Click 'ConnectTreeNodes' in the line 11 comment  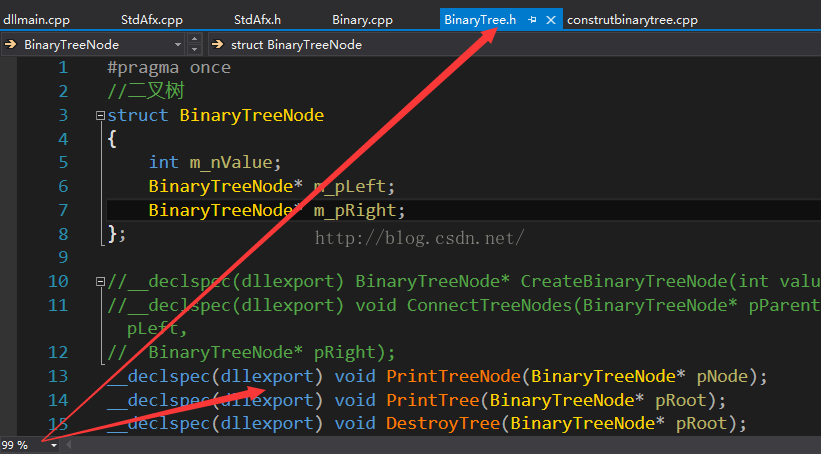point(490,305)
